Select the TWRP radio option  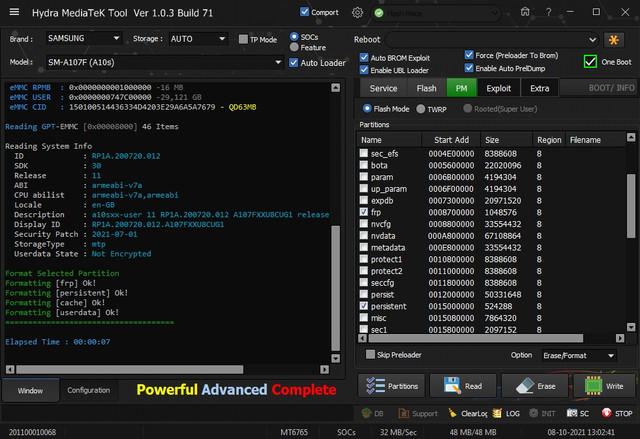click(x=421, y=108)
